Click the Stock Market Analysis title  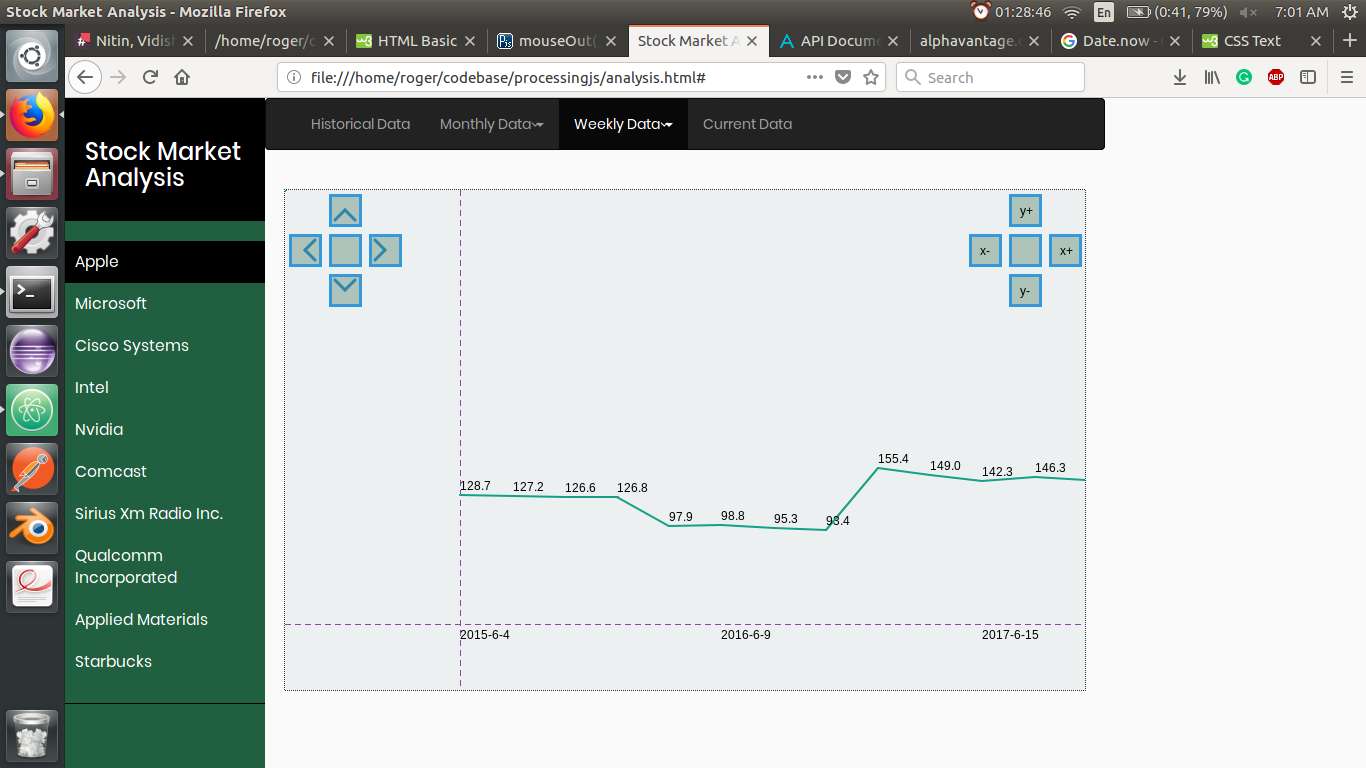163,164
